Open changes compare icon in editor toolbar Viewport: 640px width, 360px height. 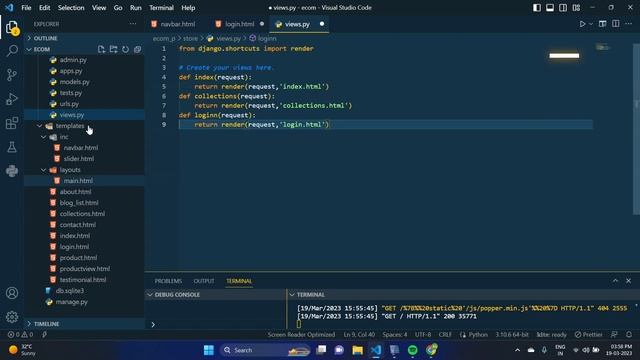(x=602, y=24)
